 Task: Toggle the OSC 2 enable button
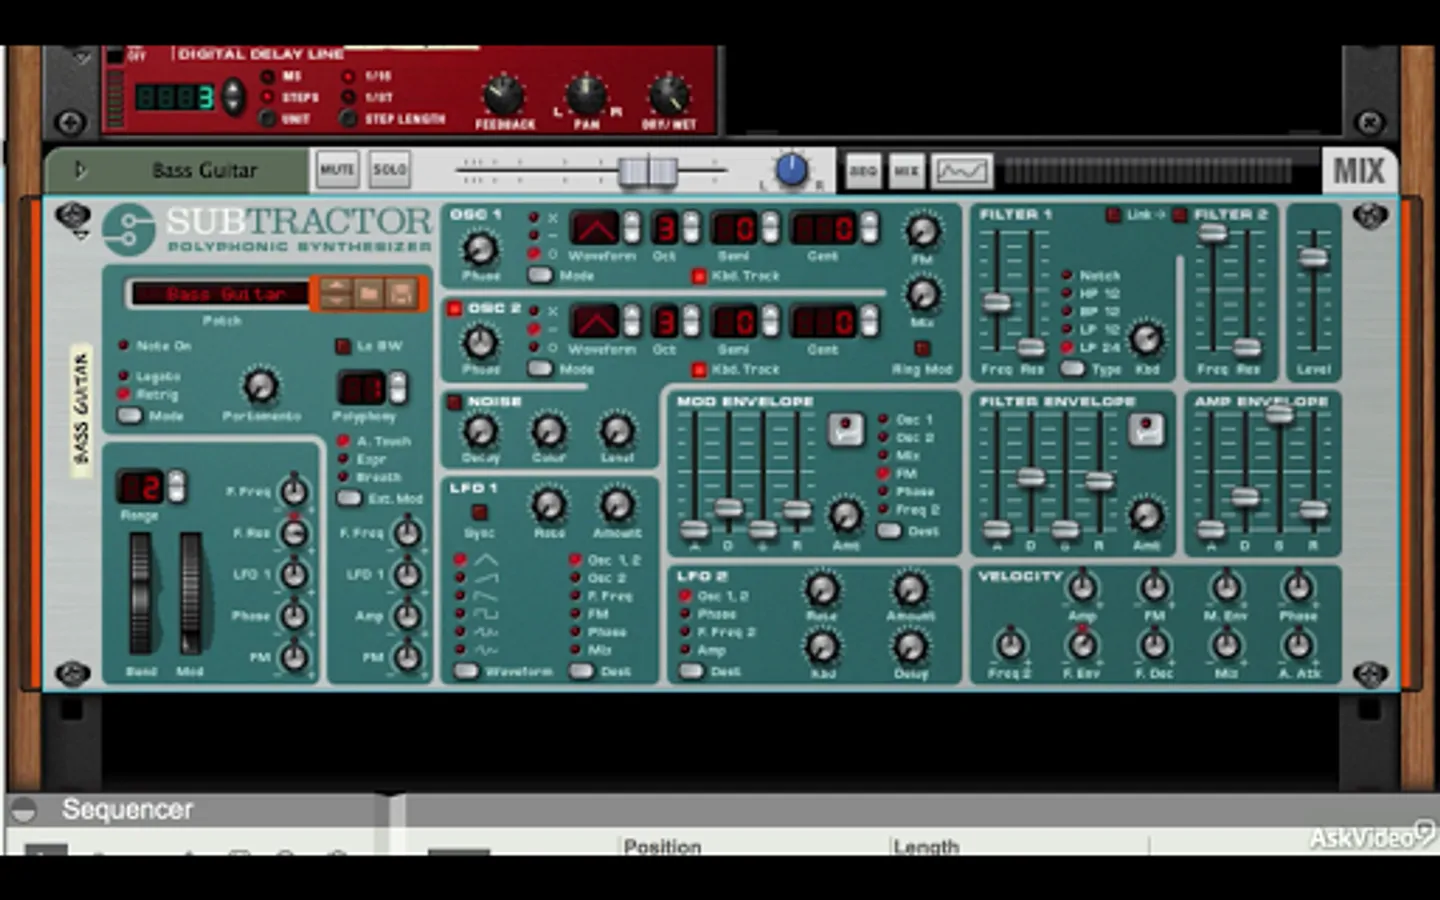pos(454,308)
